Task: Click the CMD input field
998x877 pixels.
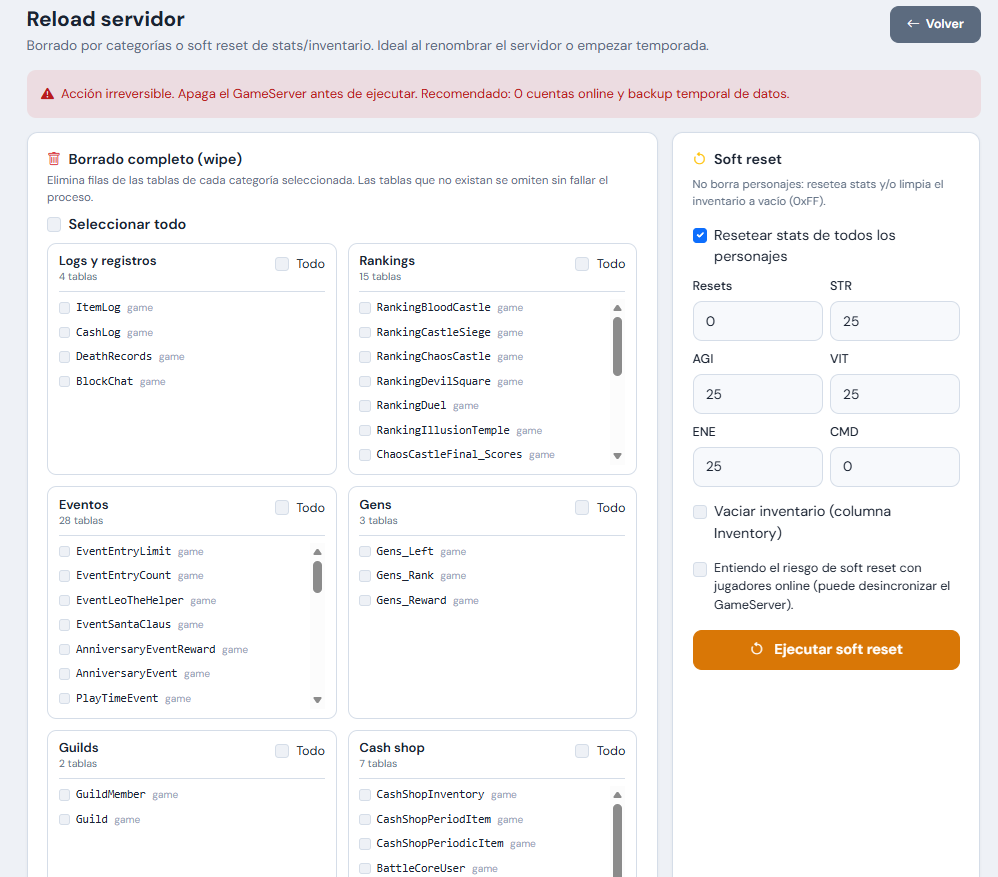Action: [x=894, y=467]
